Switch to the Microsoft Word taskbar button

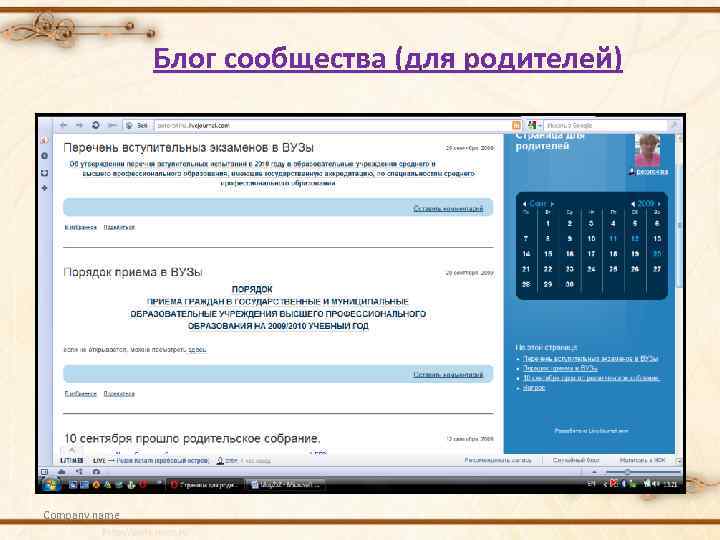286,485
